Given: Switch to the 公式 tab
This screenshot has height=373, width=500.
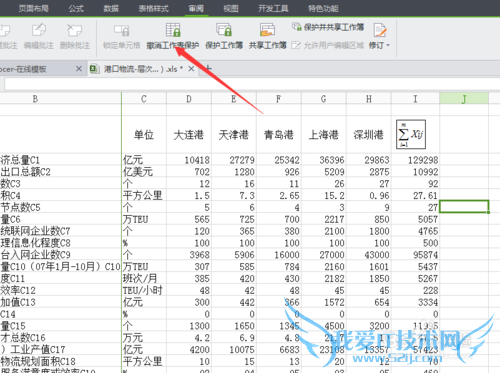Looking at the screenshot, I should 76,8.
